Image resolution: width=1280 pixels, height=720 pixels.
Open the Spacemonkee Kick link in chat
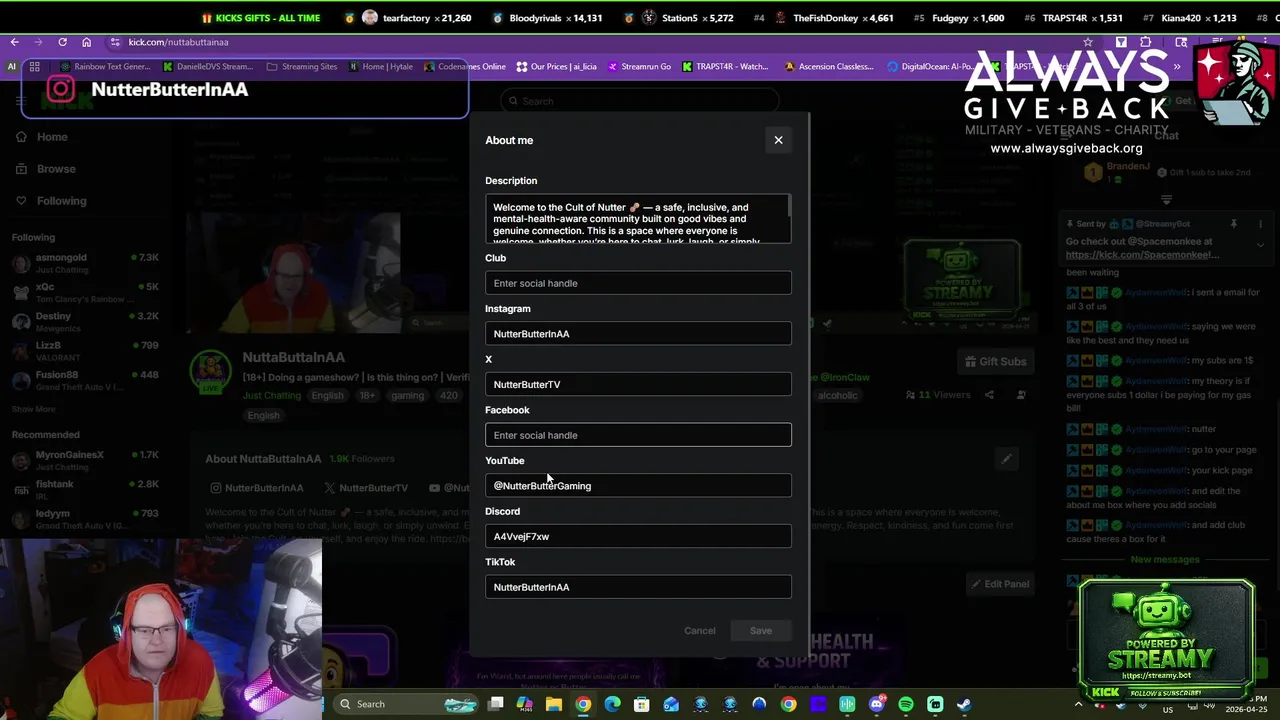tap(1142, 255)
